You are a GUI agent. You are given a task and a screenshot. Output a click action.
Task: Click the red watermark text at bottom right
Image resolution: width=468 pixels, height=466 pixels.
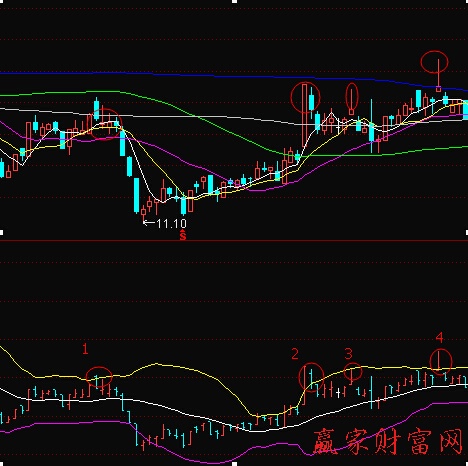coord(389,442)
